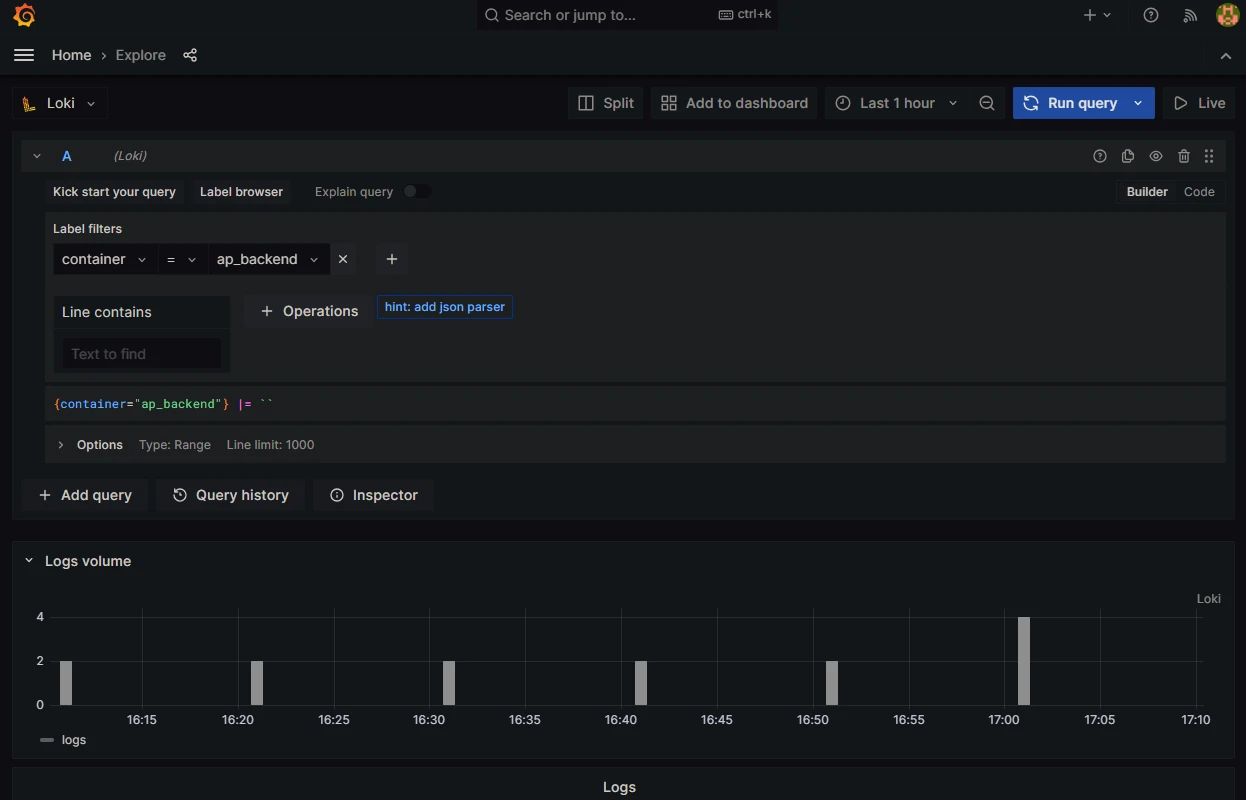Click the Run query button
Viewport: 1246px width, 800px height.
[x=1070, y=103]
